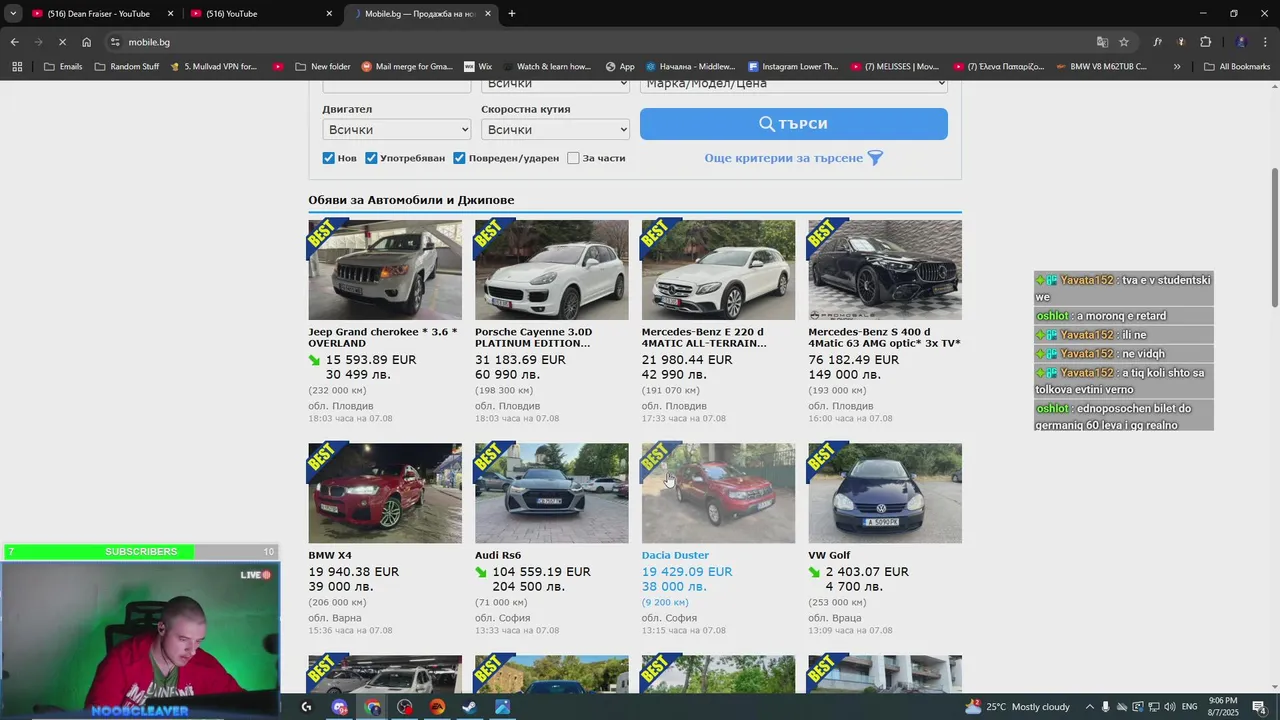Image resolution: width=1280 pixels, height=720 pixels.
Task: Click the ENG language indicator in taskbar
Action: click(x=1189, y=707)
